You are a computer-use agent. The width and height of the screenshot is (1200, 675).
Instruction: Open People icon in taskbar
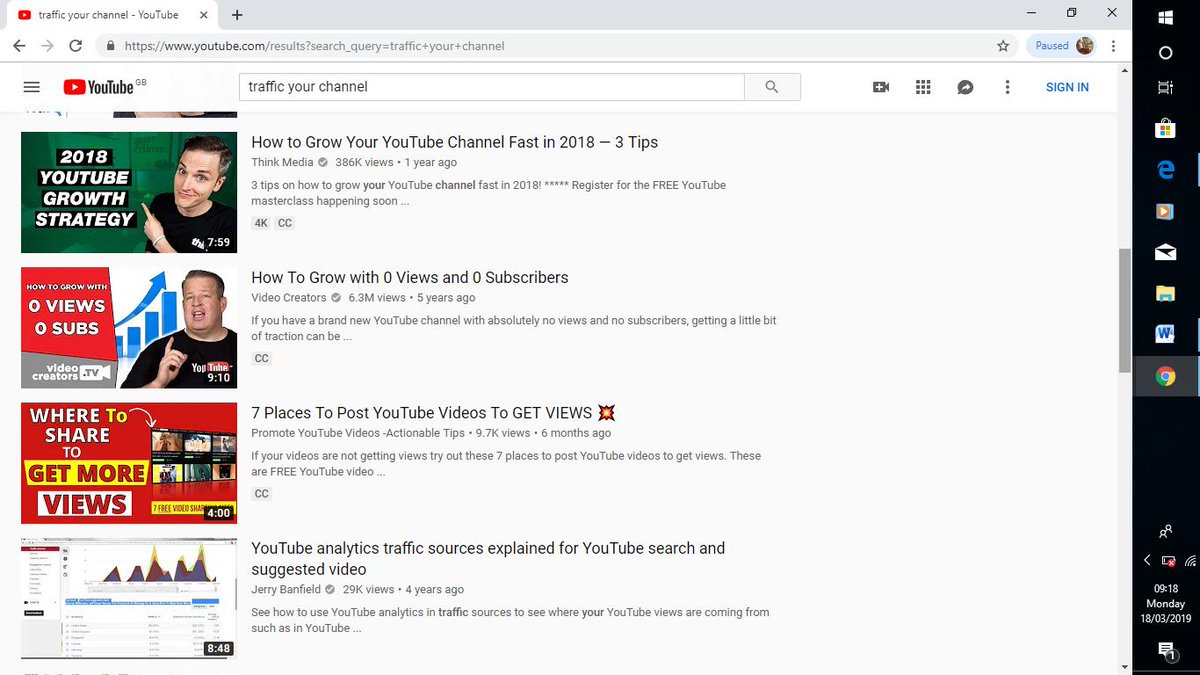(1166, 531)
